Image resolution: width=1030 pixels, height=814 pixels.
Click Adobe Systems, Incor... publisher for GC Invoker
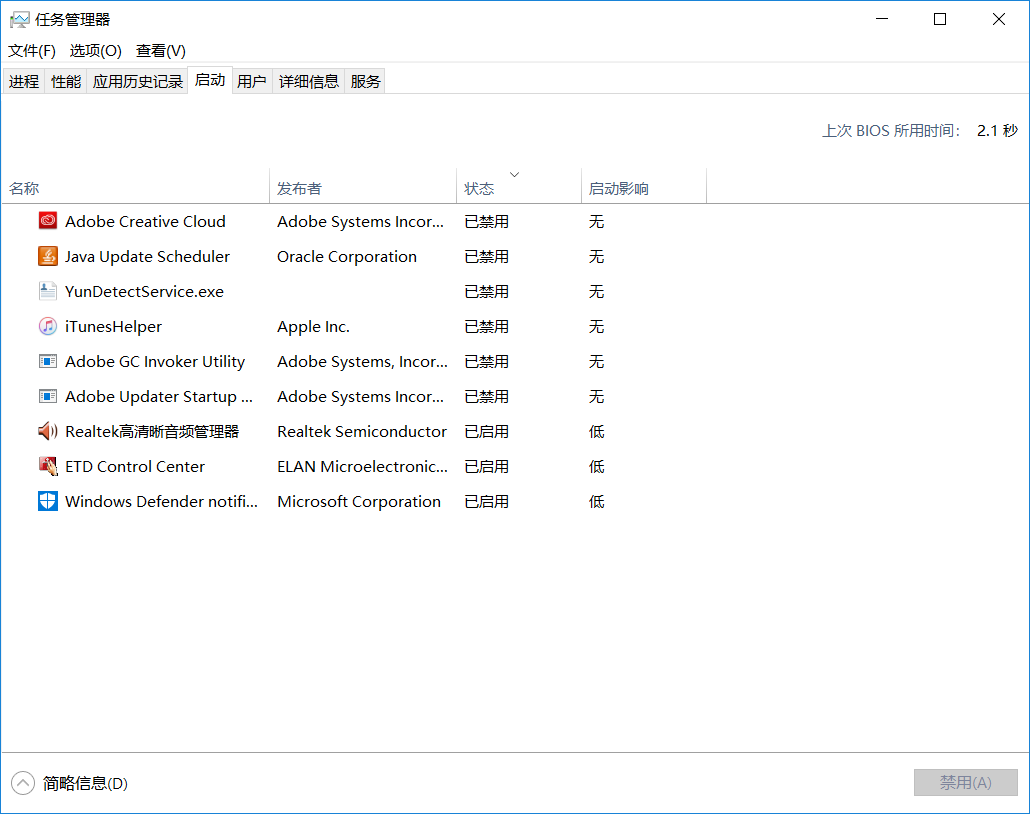click(363, 361)
